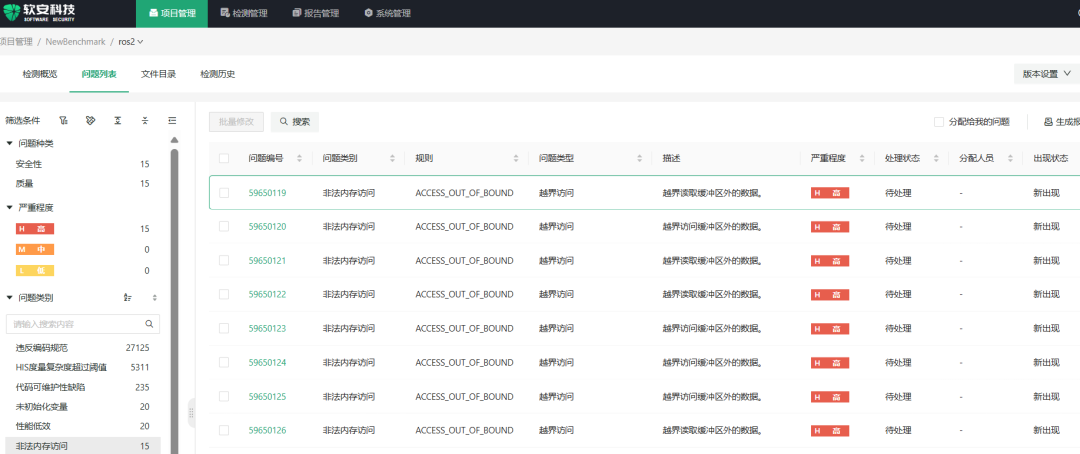
Task: Open the 项目管理 top menu
Action: pos(172,13)
